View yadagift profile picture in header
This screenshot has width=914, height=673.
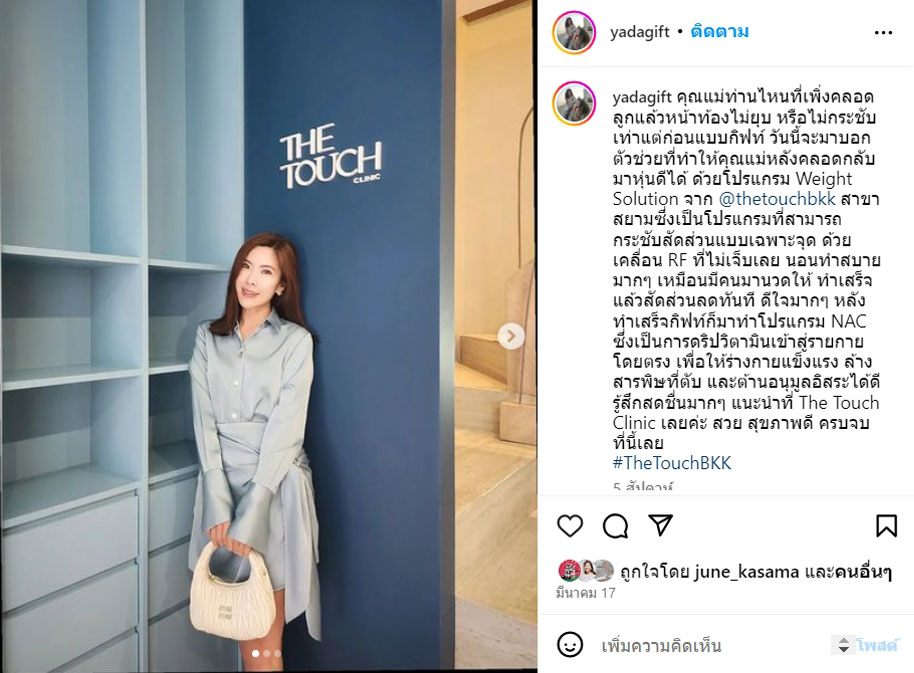pos(574,32)
